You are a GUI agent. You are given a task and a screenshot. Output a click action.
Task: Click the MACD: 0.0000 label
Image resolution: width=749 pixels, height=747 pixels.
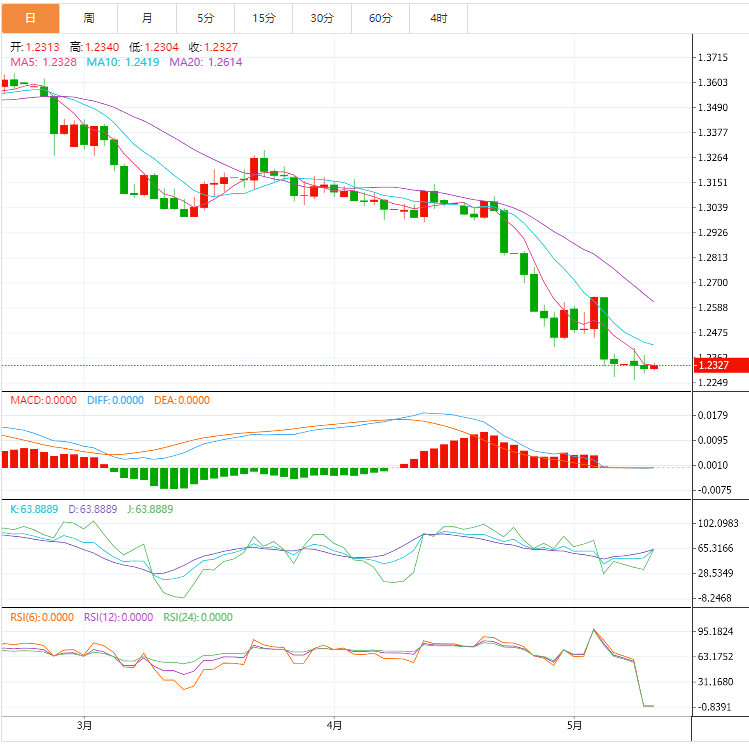(x=43, y=400)
